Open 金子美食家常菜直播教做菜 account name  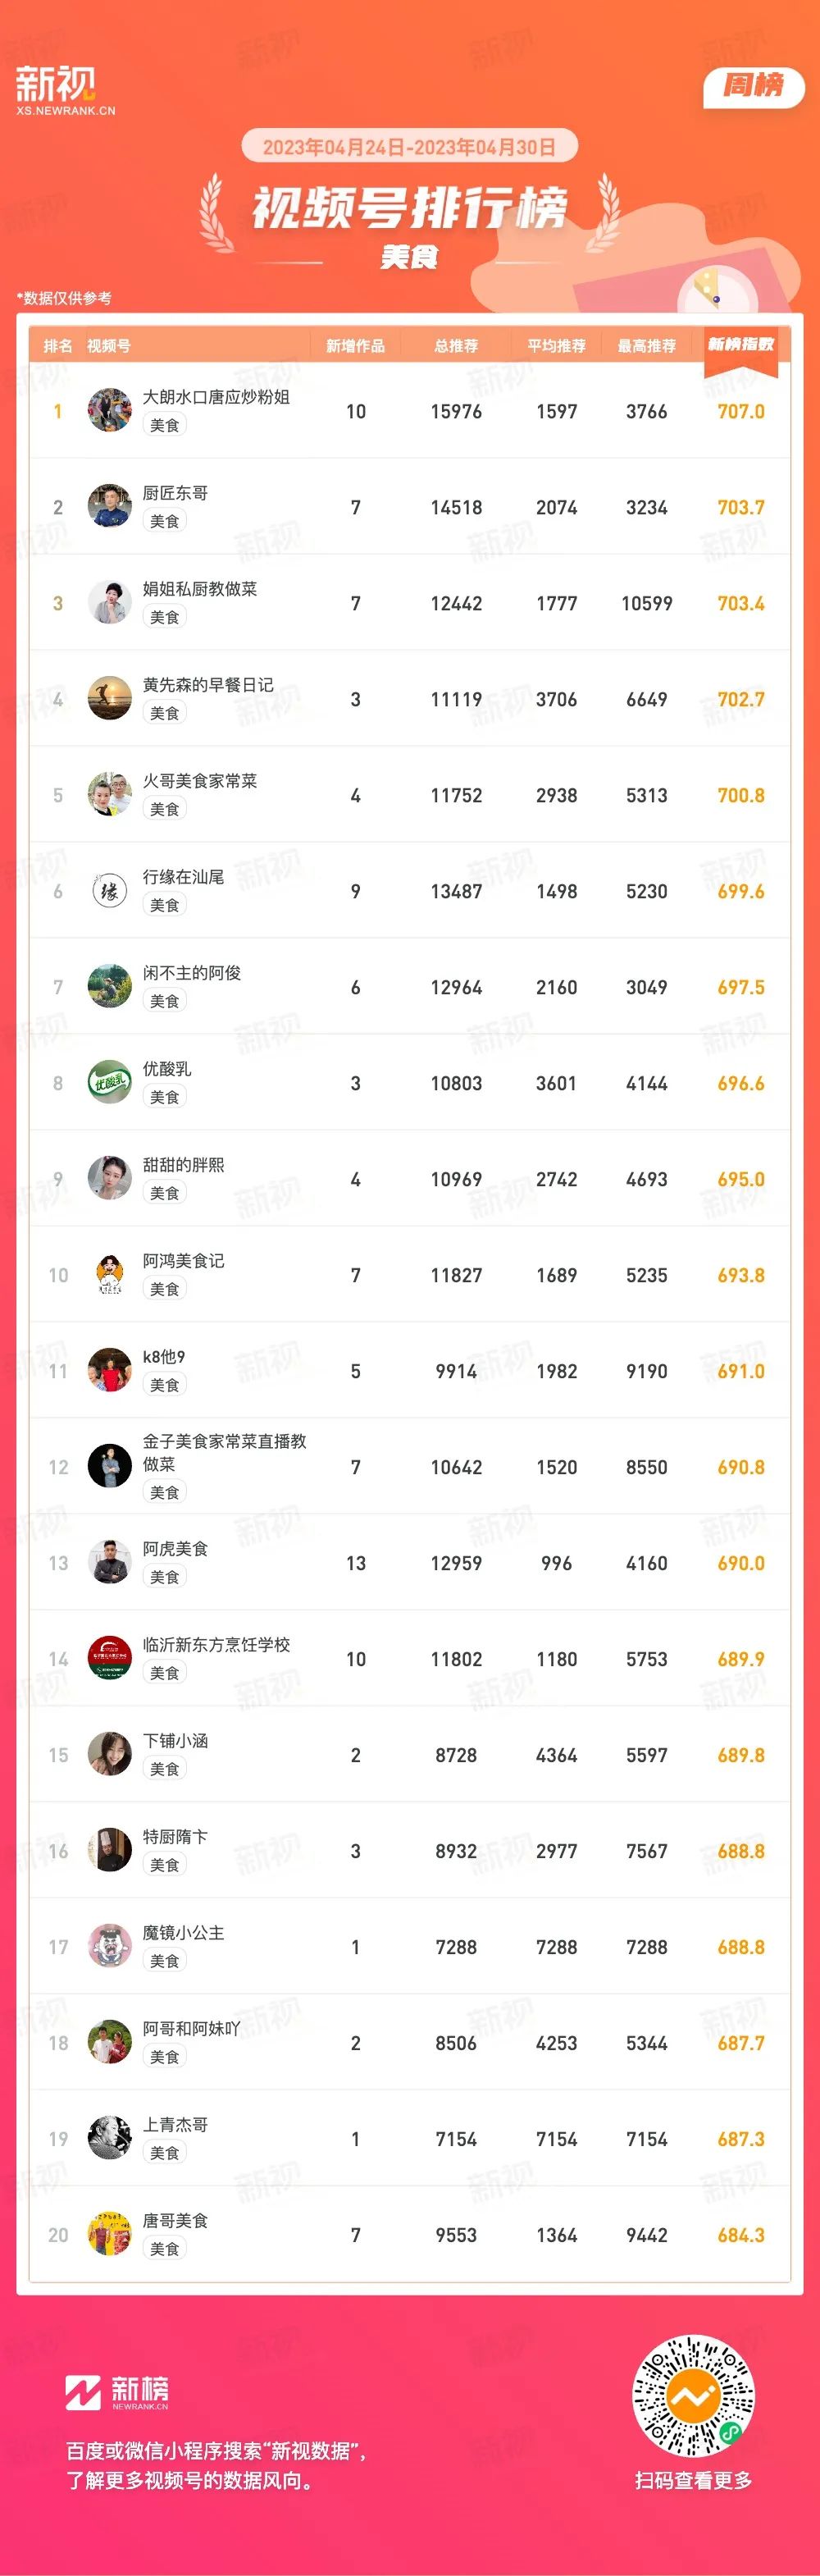[x=224, y=1452]
